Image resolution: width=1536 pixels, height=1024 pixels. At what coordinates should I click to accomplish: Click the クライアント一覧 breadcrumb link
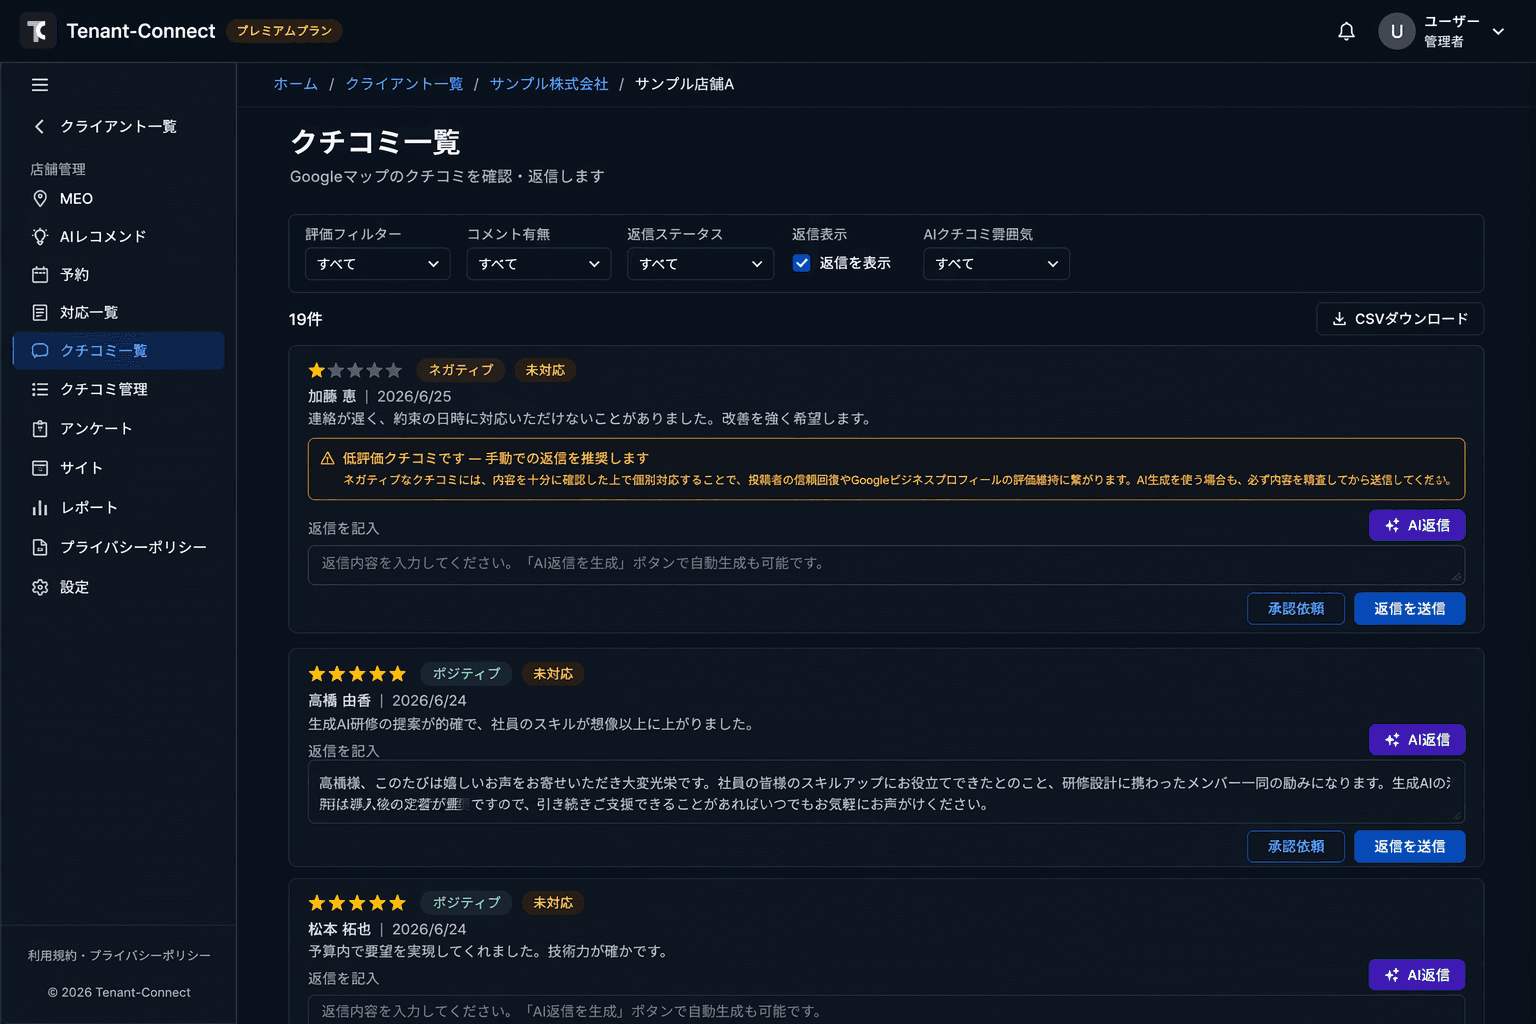tap(404, 84)
